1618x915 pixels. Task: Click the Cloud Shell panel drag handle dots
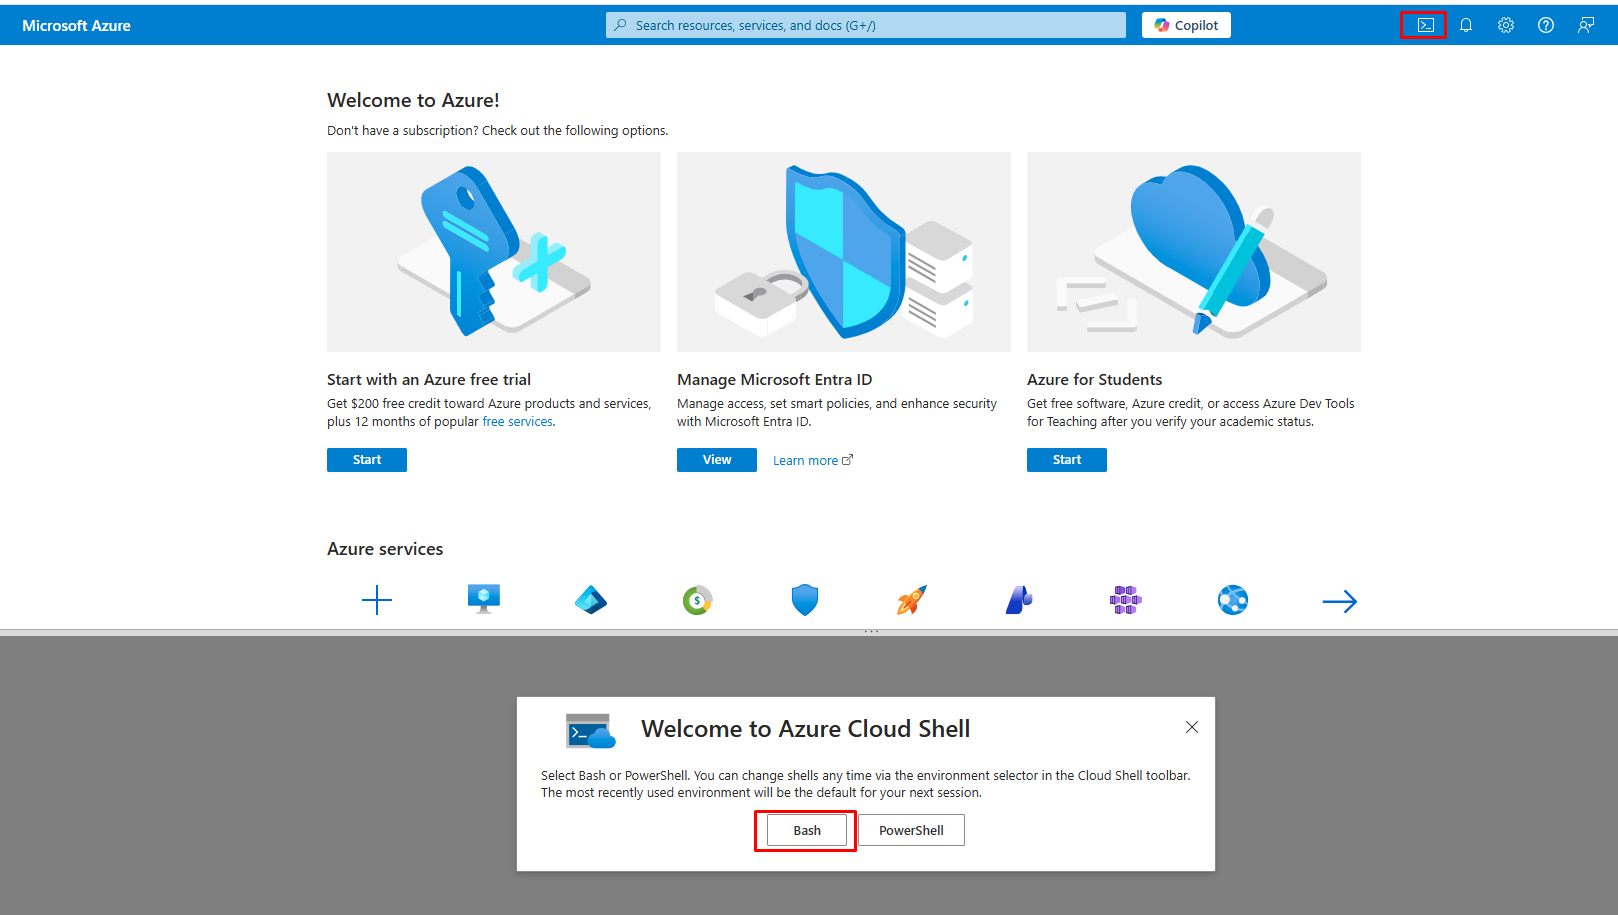coord(871,632)
